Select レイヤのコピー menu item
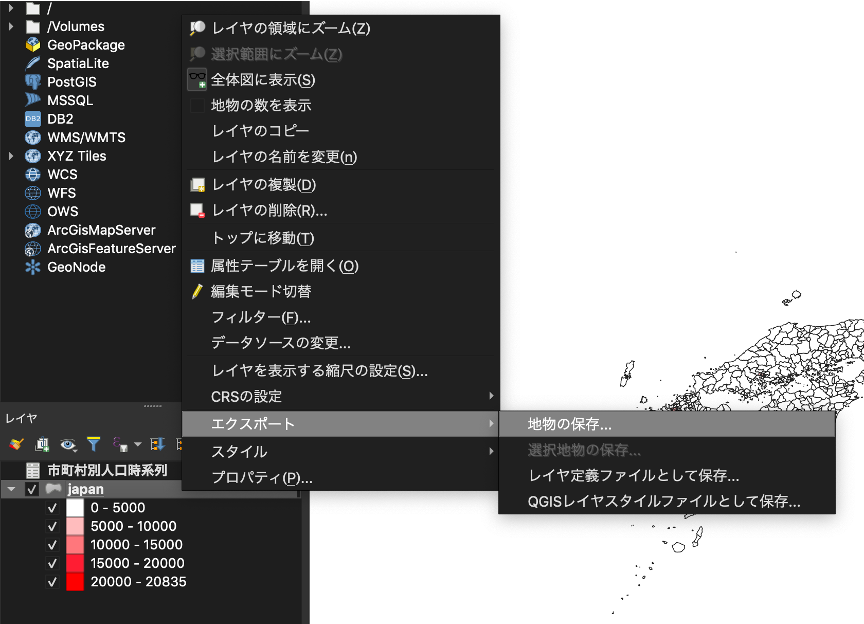The height and width of the screenshot is (624, 864). [x=341, y=131]
